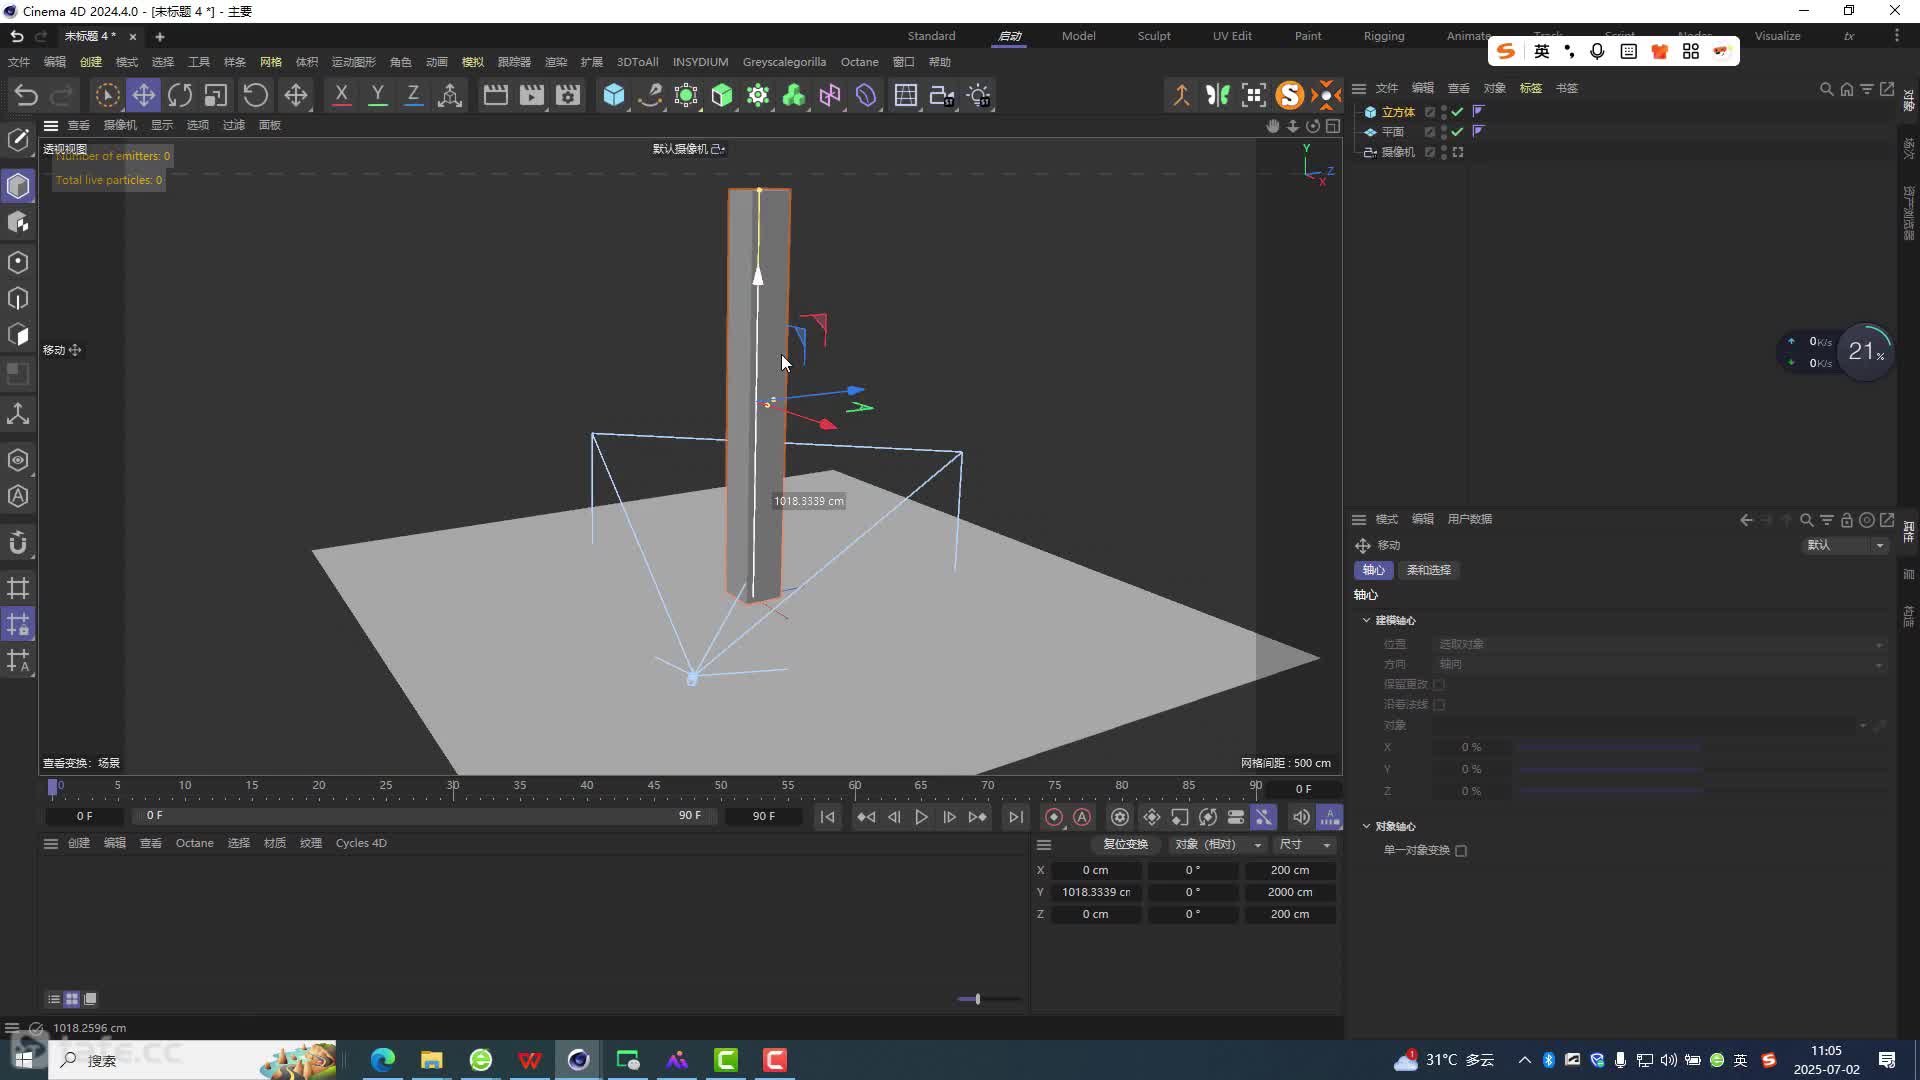Select the Move tool in top toolbar

point(143,95)
